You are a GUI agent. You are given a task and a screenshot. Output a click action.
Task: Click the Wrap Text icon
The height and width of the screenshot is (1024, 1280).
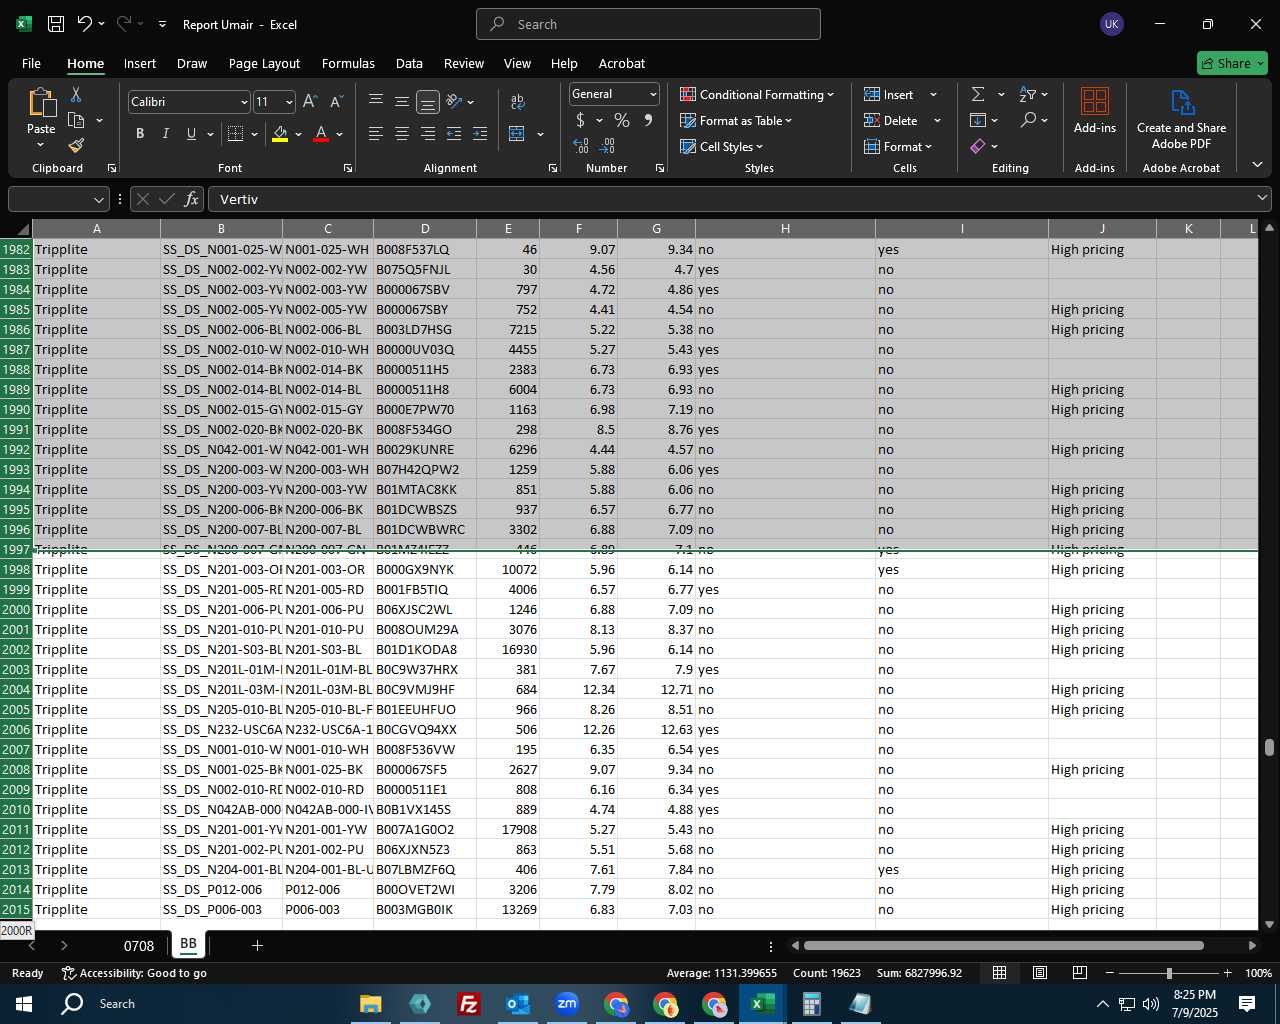pos(518,101)
